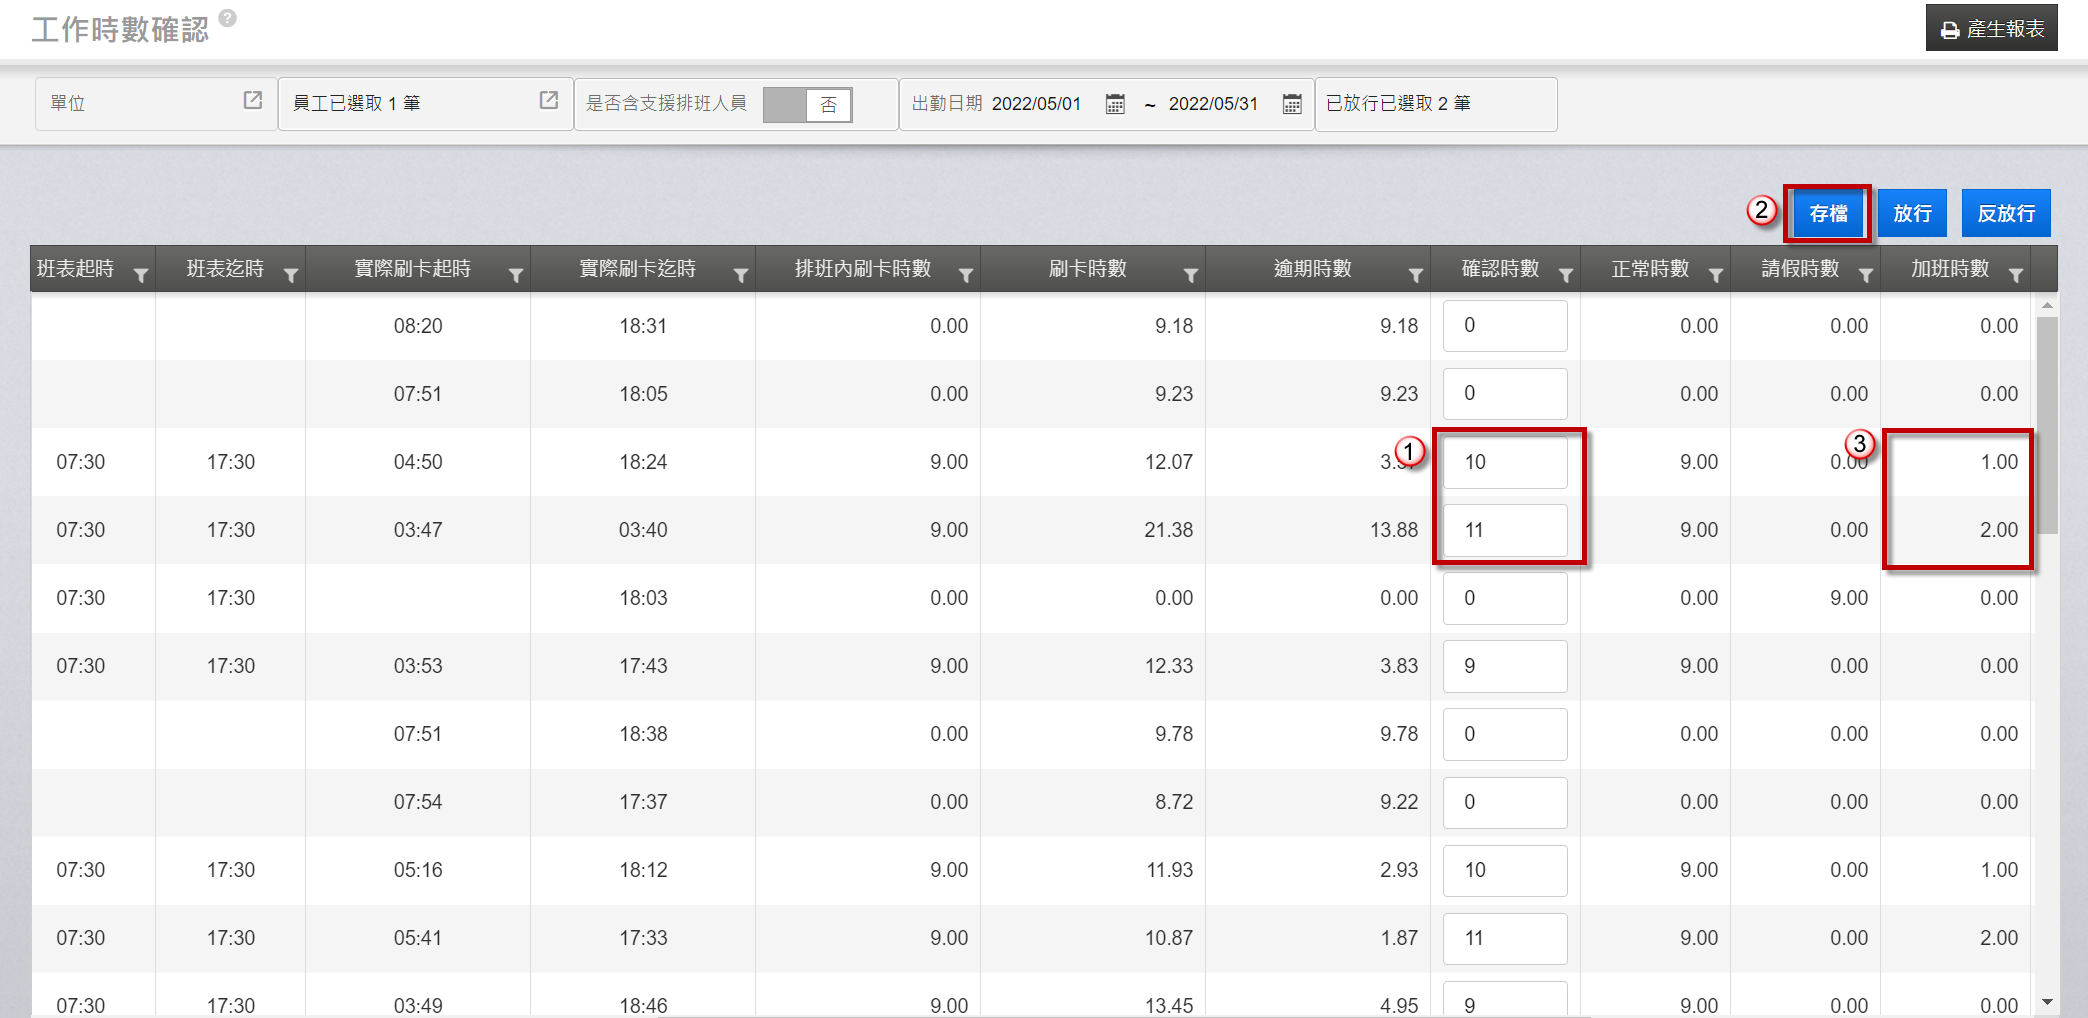Click the 排班內刷卡時數 column header
Screen dimensions: 2088x1018
(862, 269)
